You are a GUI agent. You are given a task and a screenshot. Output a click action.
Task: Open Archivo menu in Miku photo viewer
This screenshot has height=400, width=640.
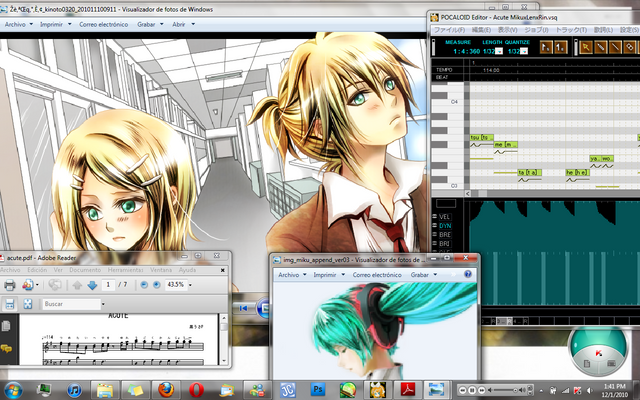pyautogui.click(x=292, y=275)
